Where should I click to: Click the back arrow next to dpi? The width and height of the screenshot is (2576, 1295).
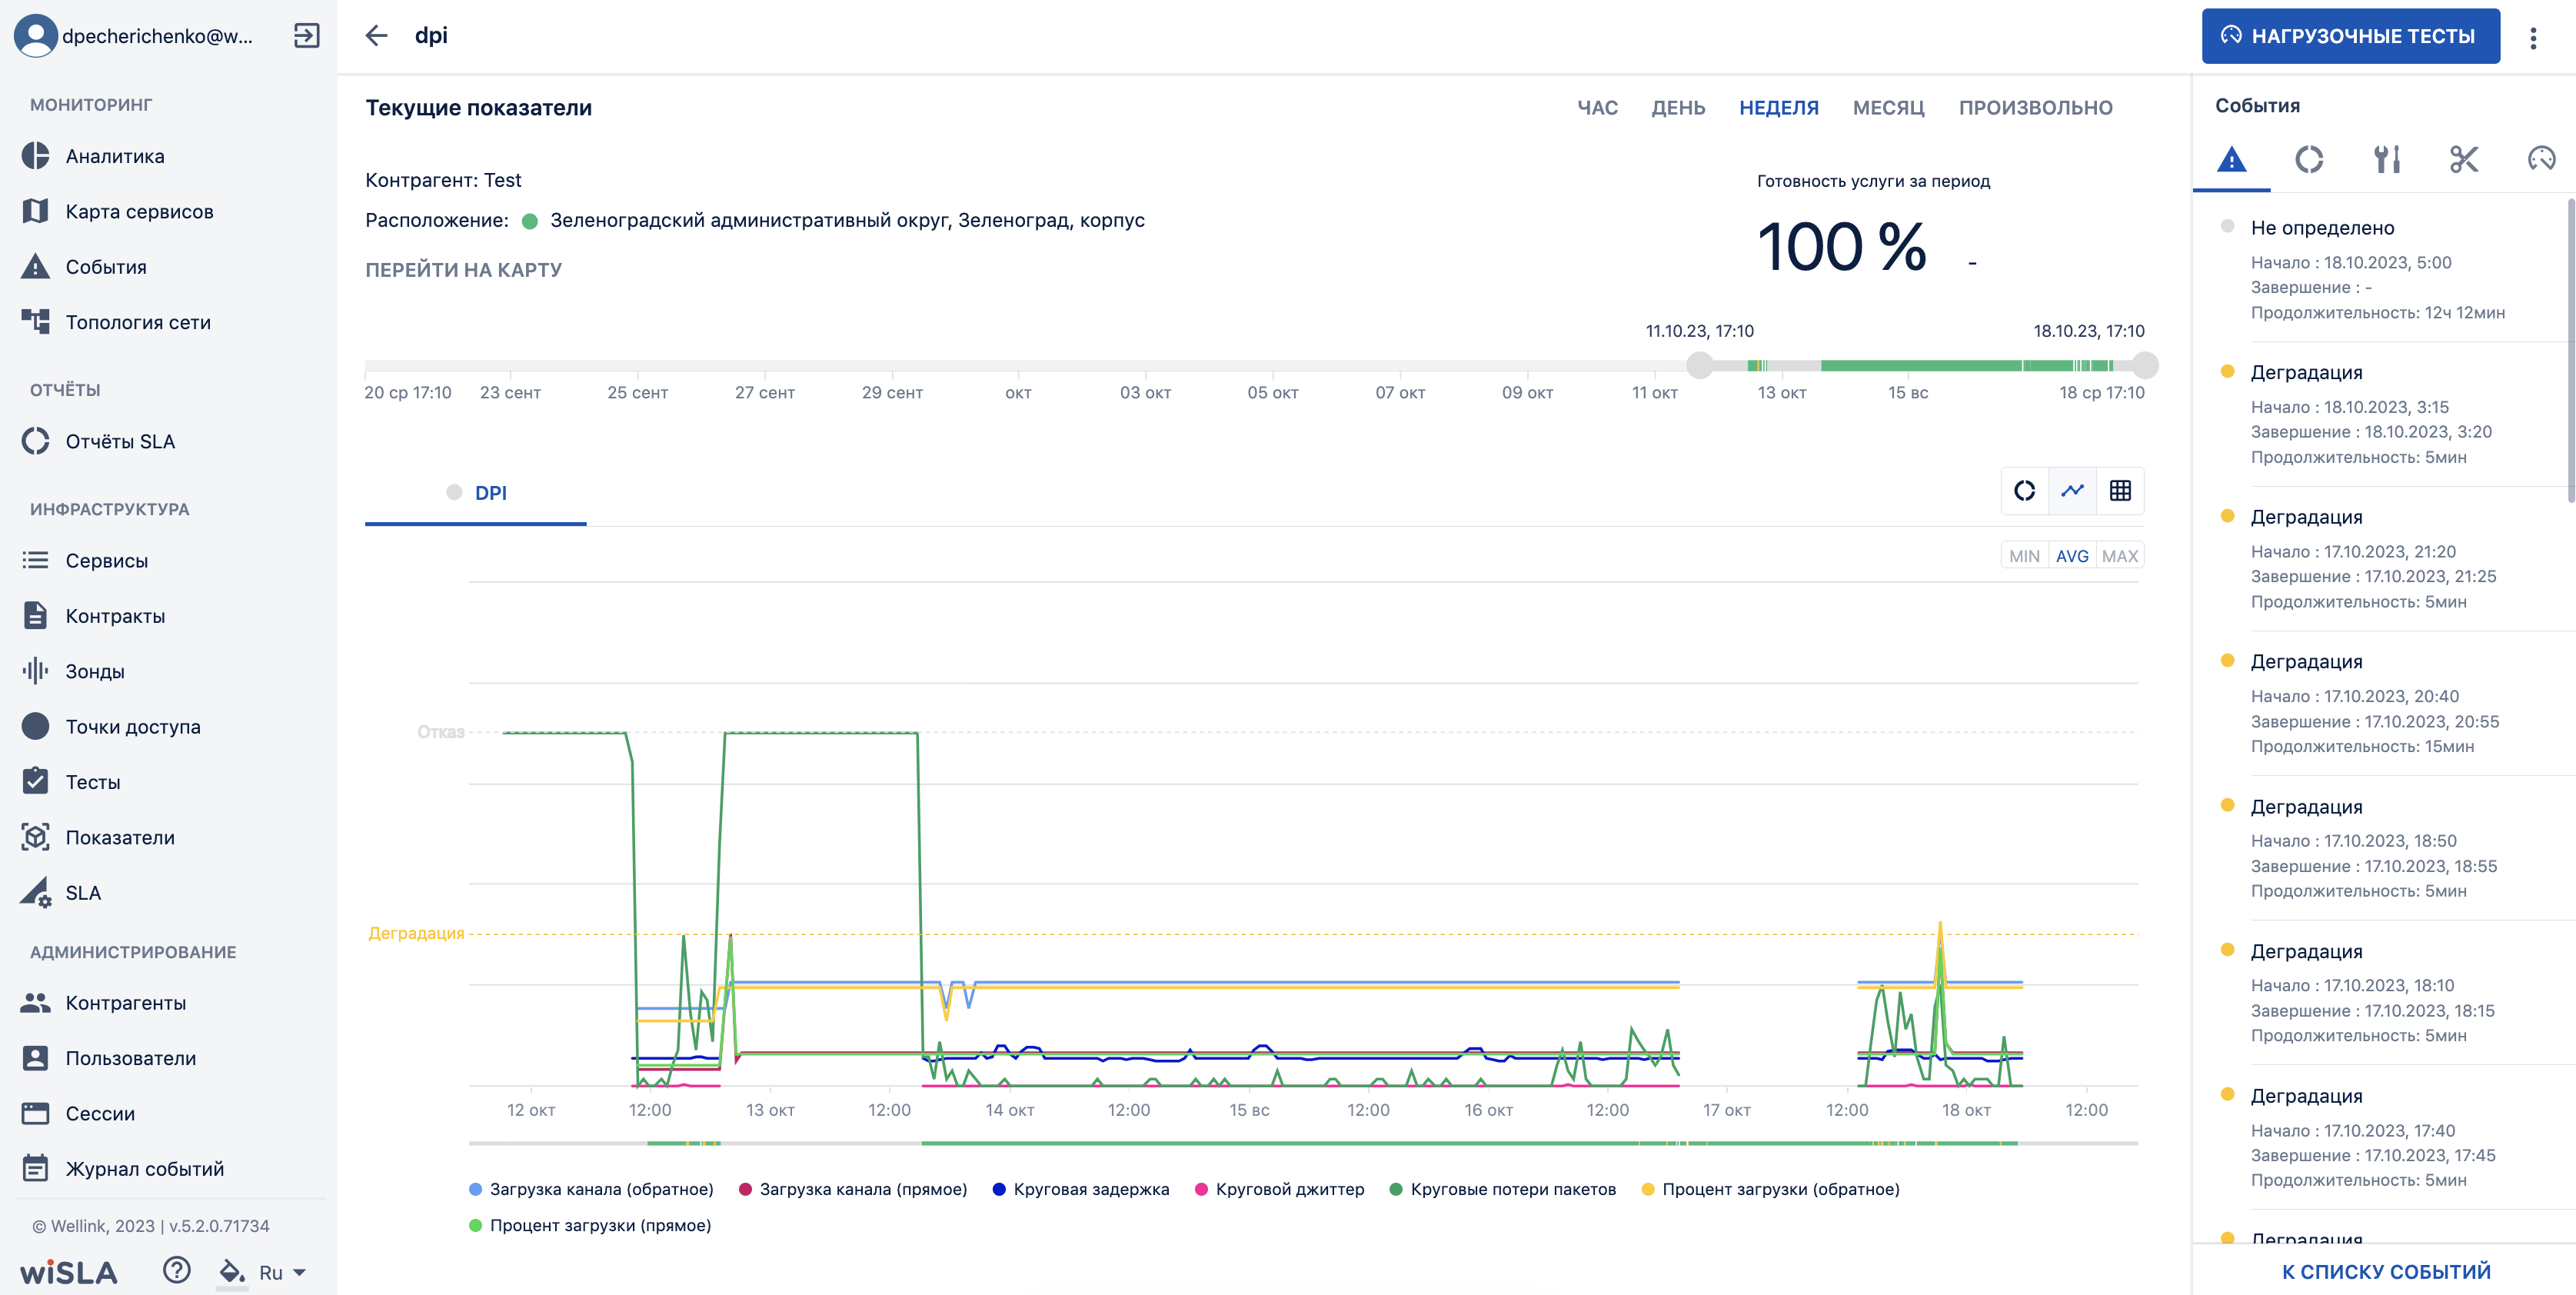pos(376,36)
